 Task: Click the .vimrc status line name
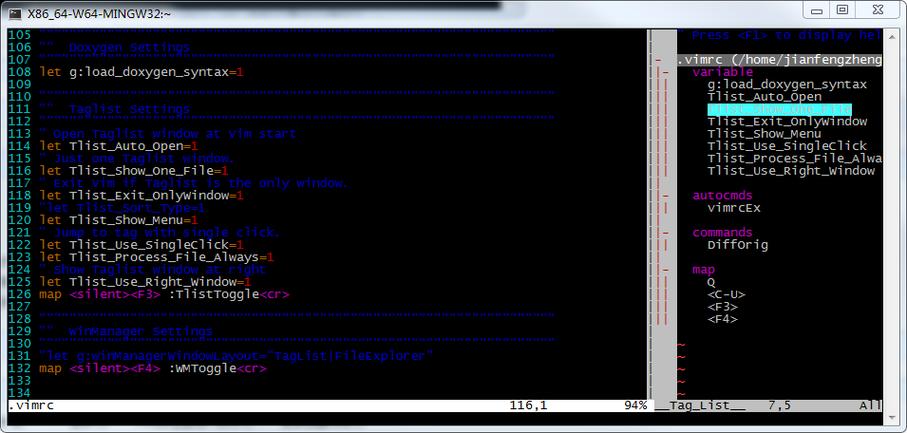point(31,405)
